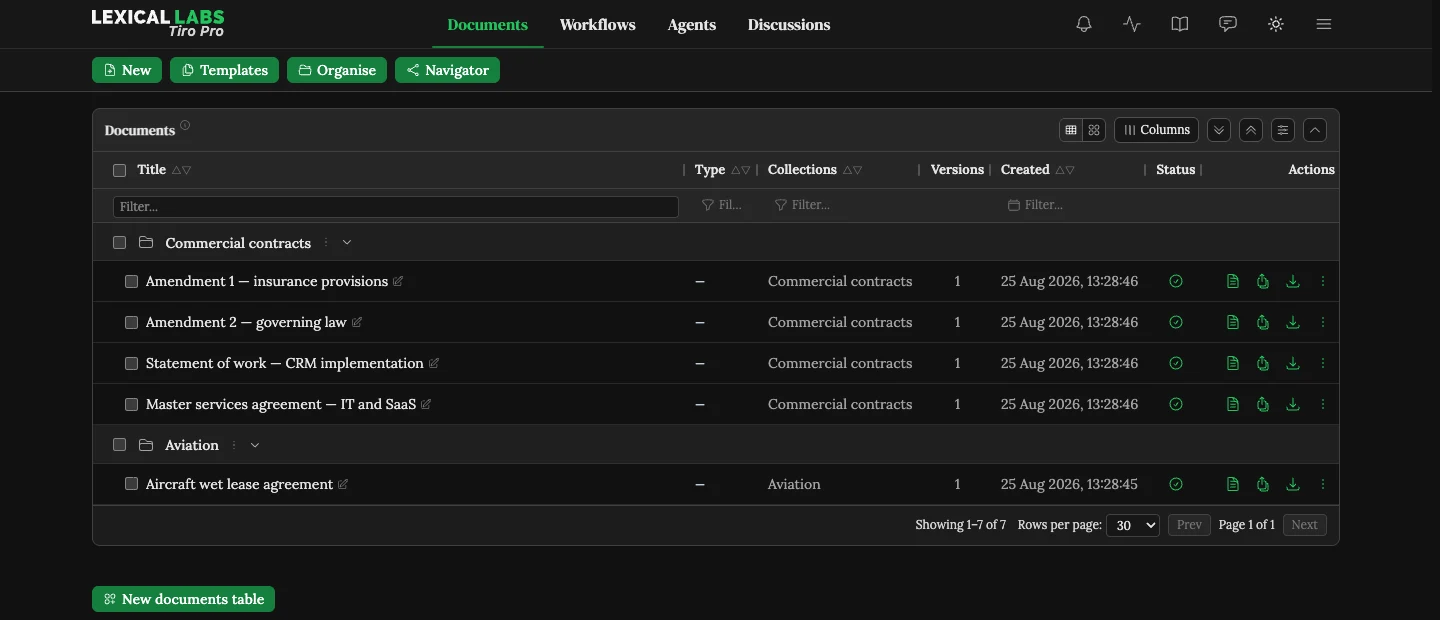Check Amendment 2 — governing law row
This screenshot has height=620, width=1440.
pos(131,323)
